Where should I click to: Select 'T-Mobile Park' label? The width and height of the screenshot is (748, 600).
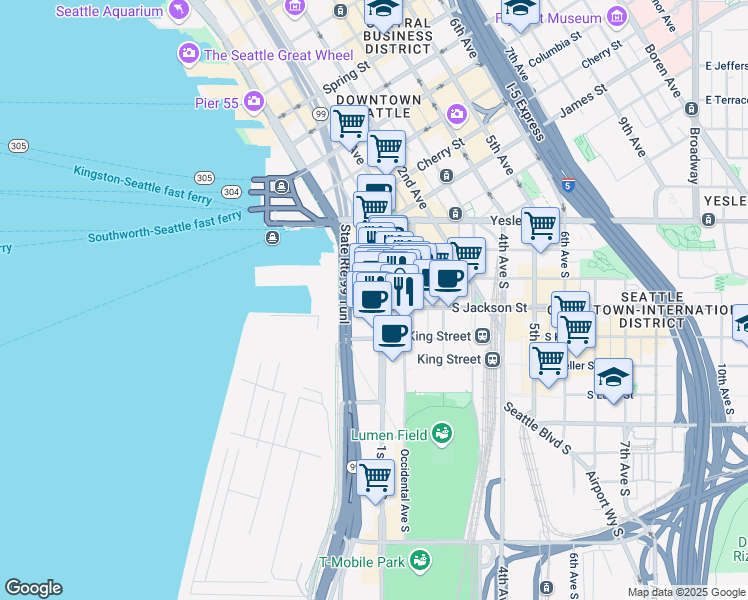(362, 562)
